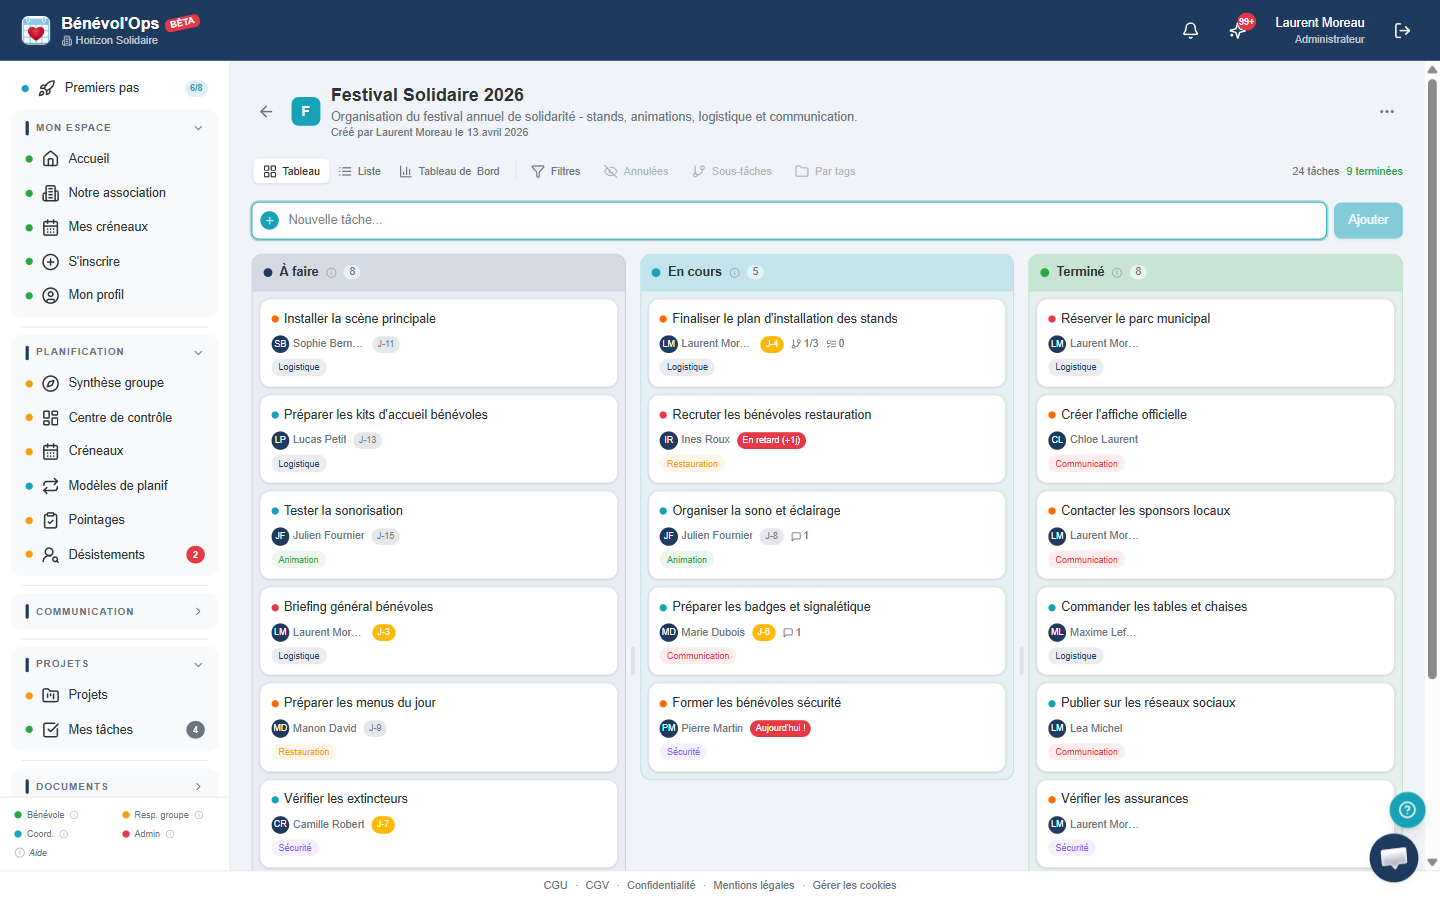Click info icon next to À faire
1440x900 pixels.
coord(332,272)
